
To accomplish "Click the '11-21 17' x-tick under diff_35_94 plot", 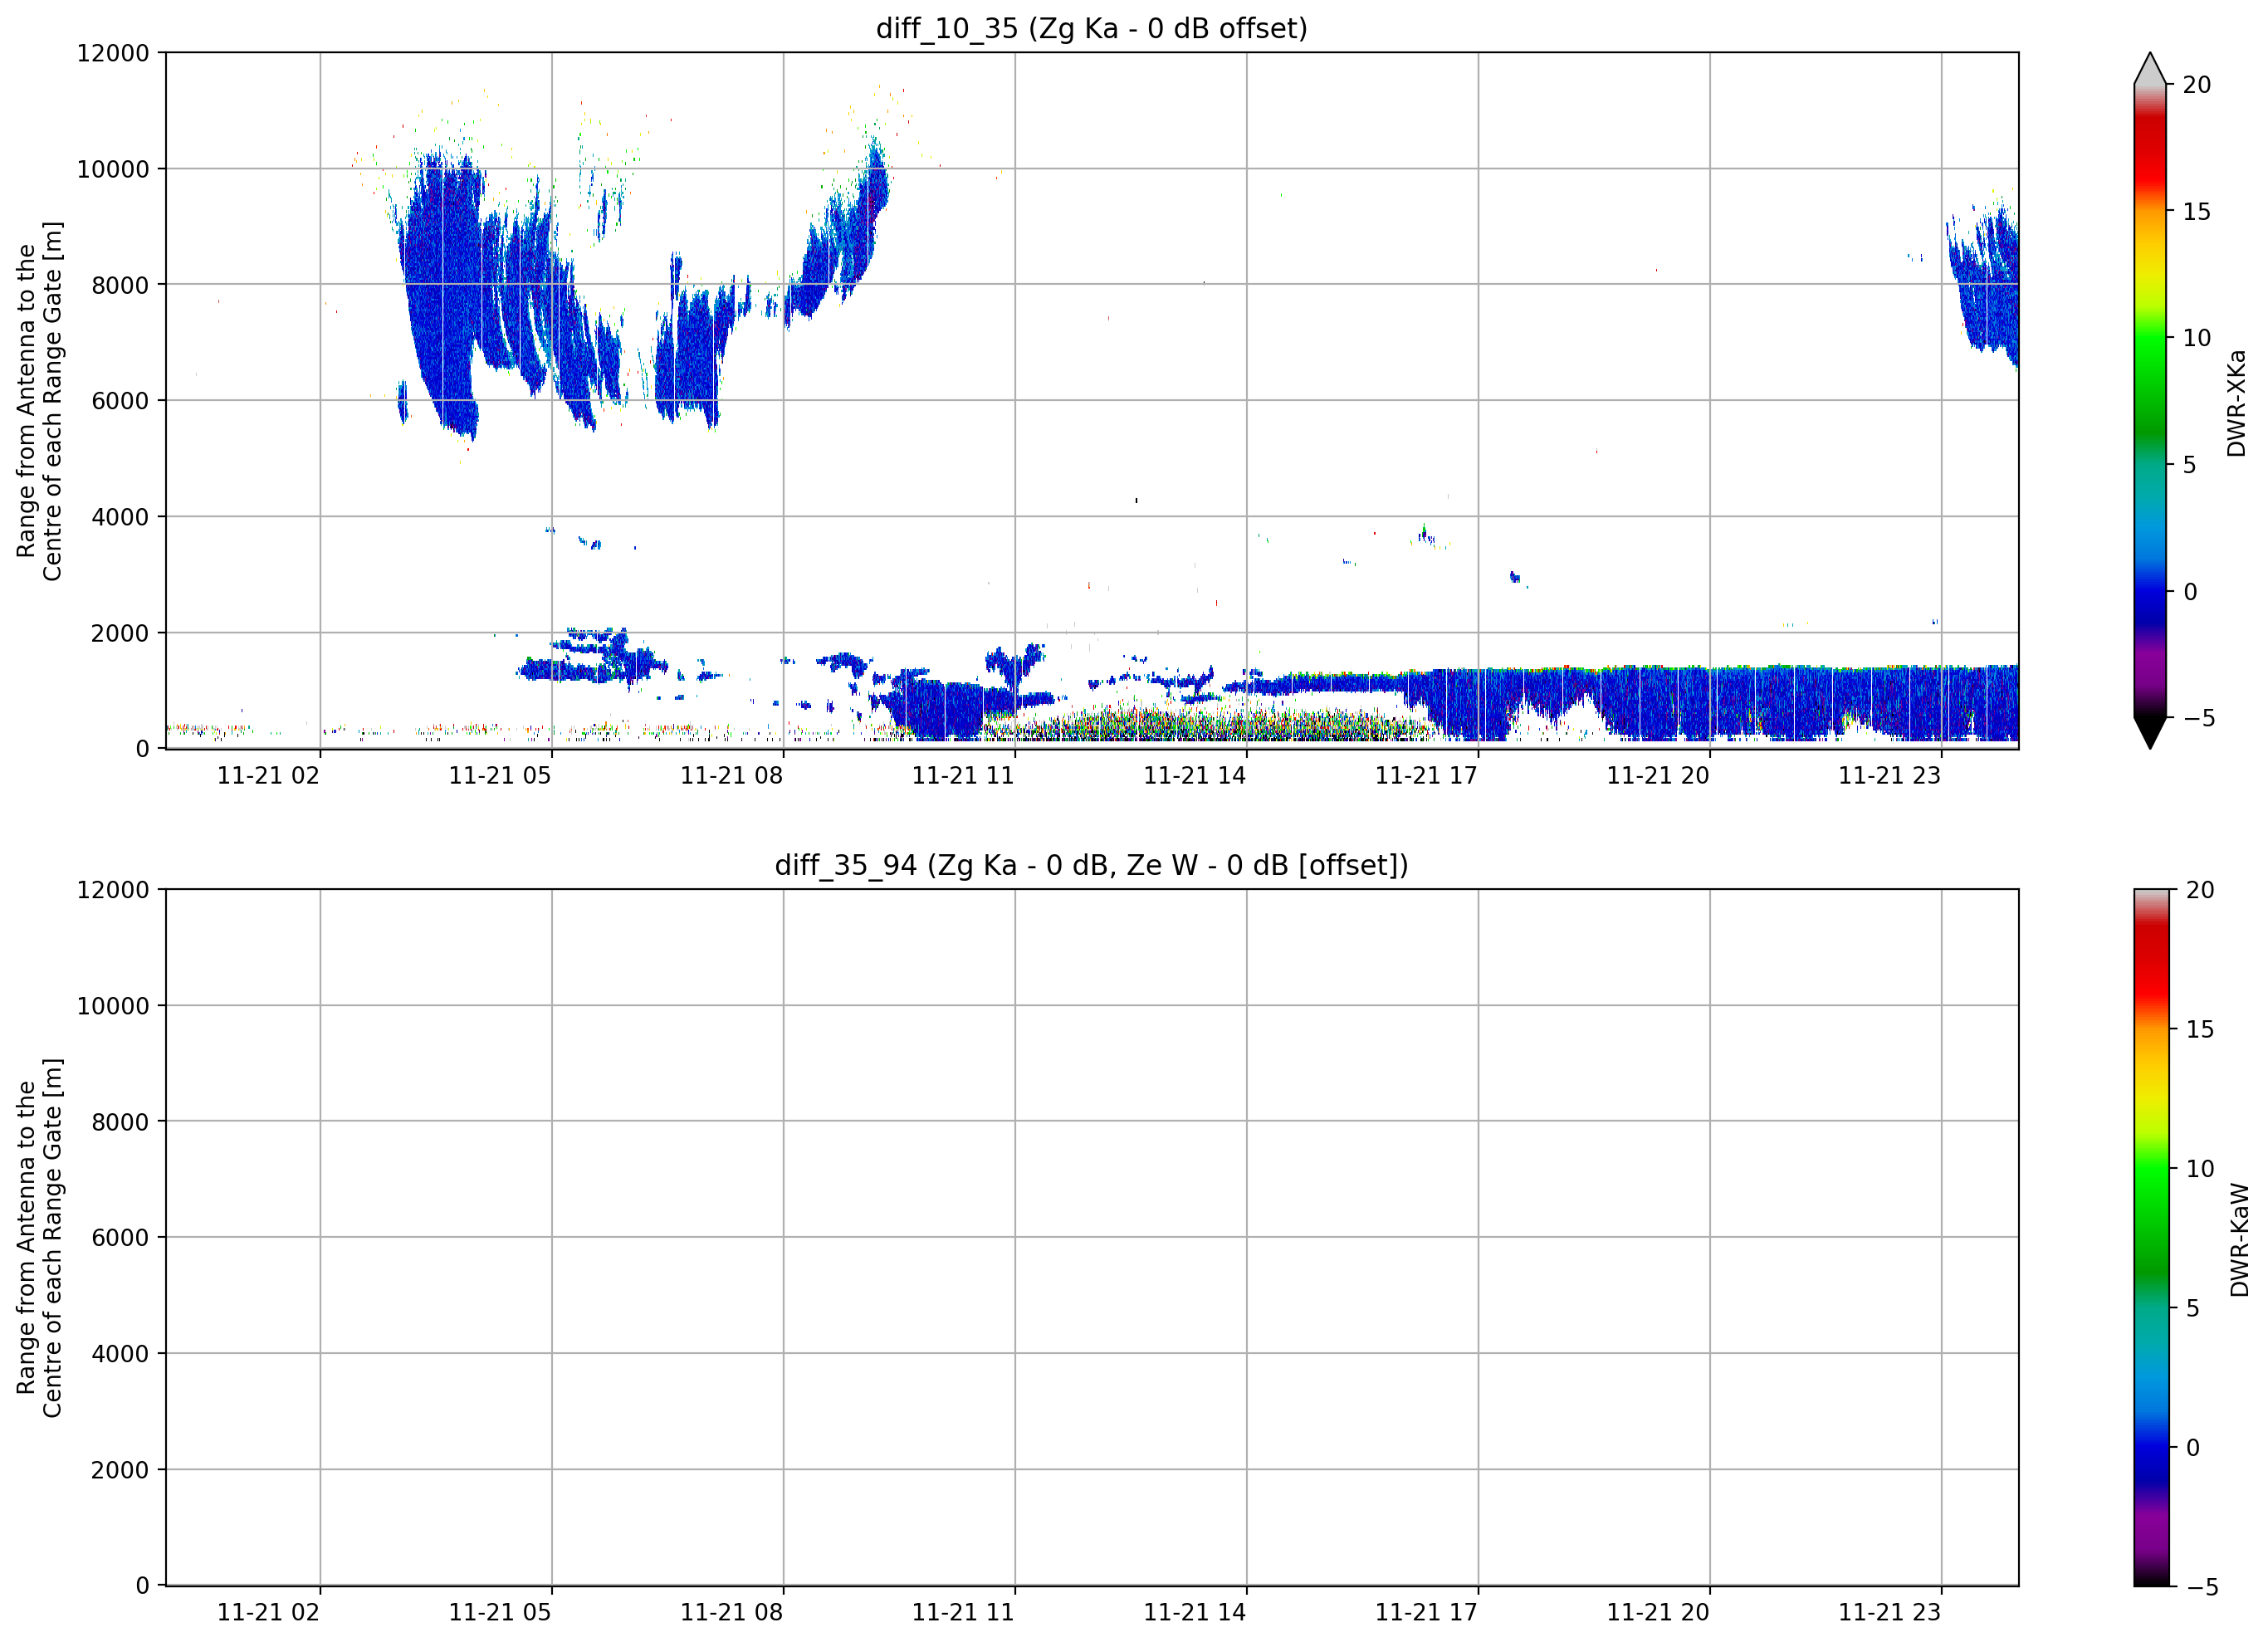I will (1426, 1613).
